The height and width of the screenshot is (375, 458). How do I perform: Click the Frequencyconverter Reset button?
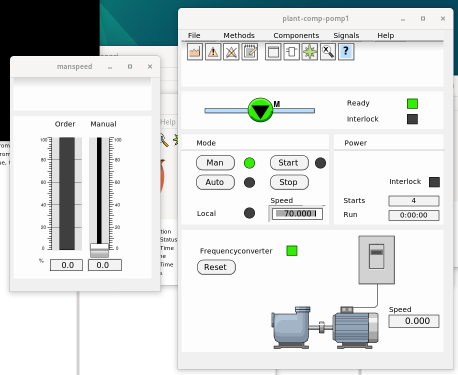tap(216, 267)
